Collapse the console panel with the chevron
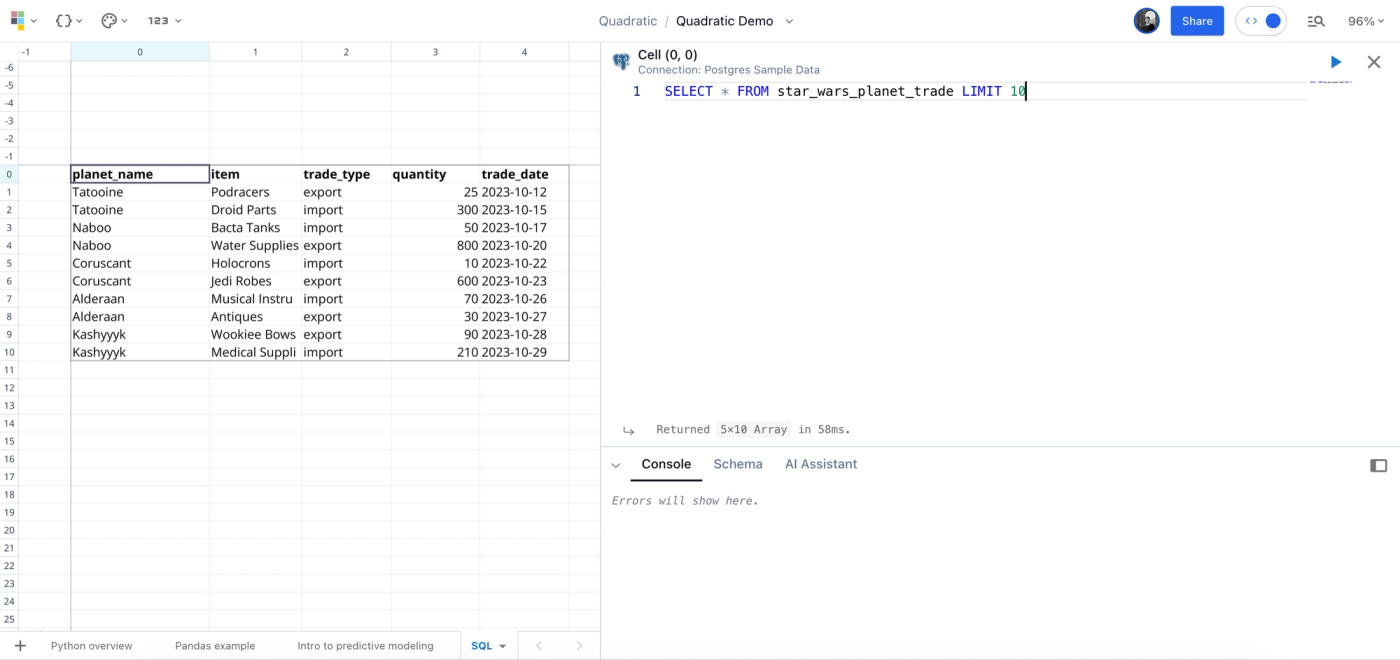The height and width of the screenshot is (660, 1400). [616, 465]
